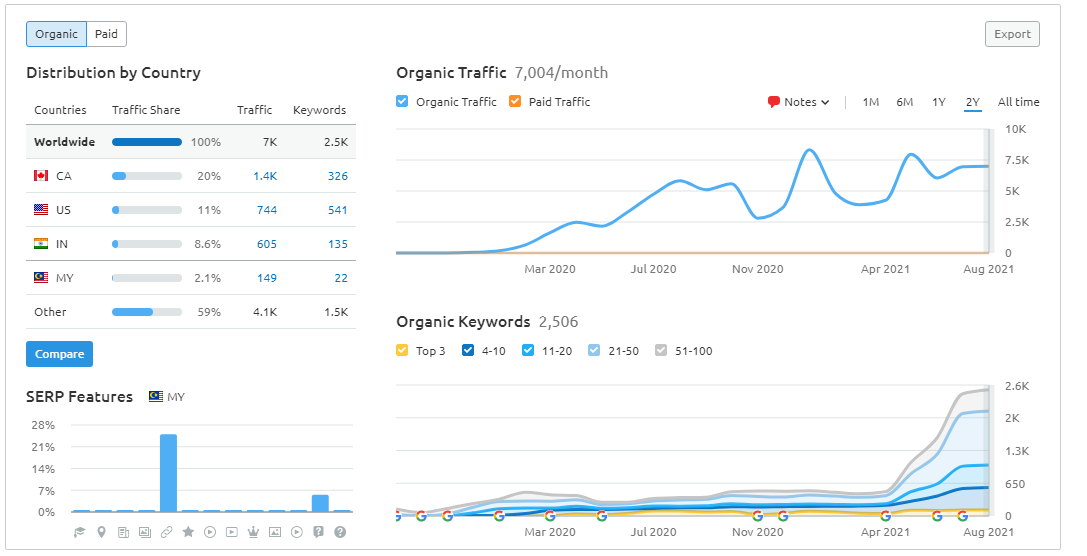Open the CA traffic value 1.4K link

pos(265,176)
